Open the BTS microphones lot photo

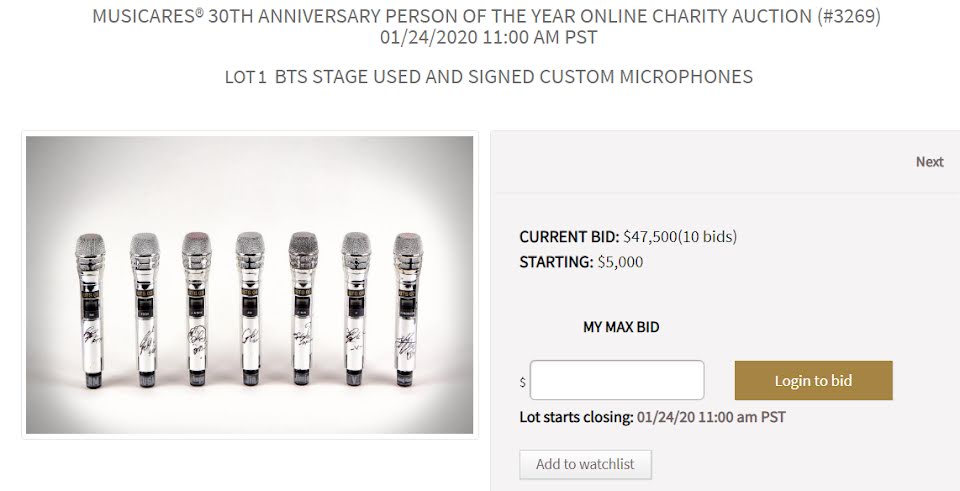click(x=250, y=285)
